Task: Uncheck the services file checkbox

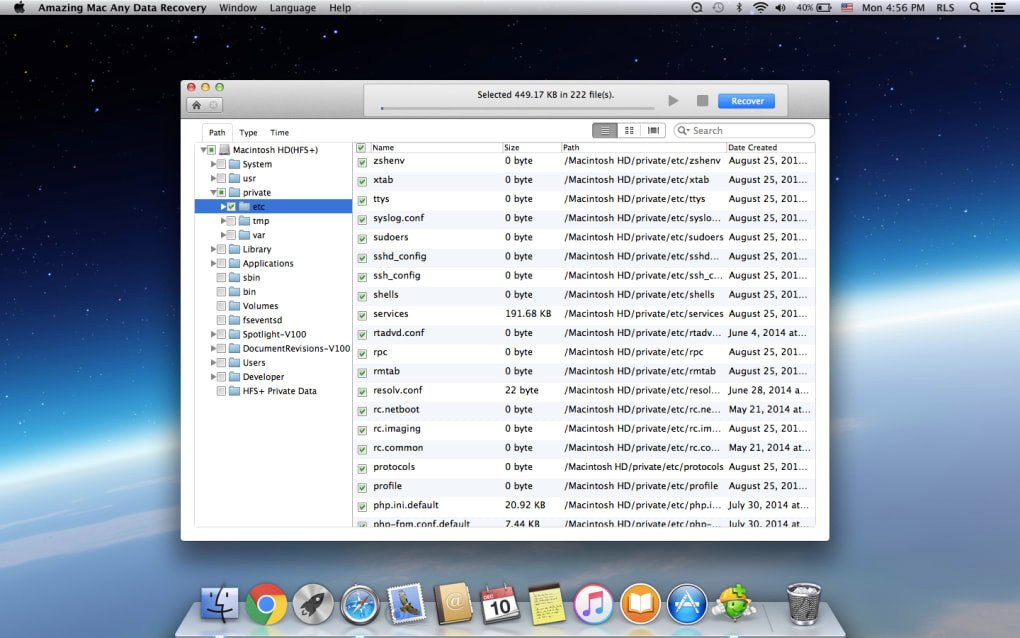Action: pos(362,315)
